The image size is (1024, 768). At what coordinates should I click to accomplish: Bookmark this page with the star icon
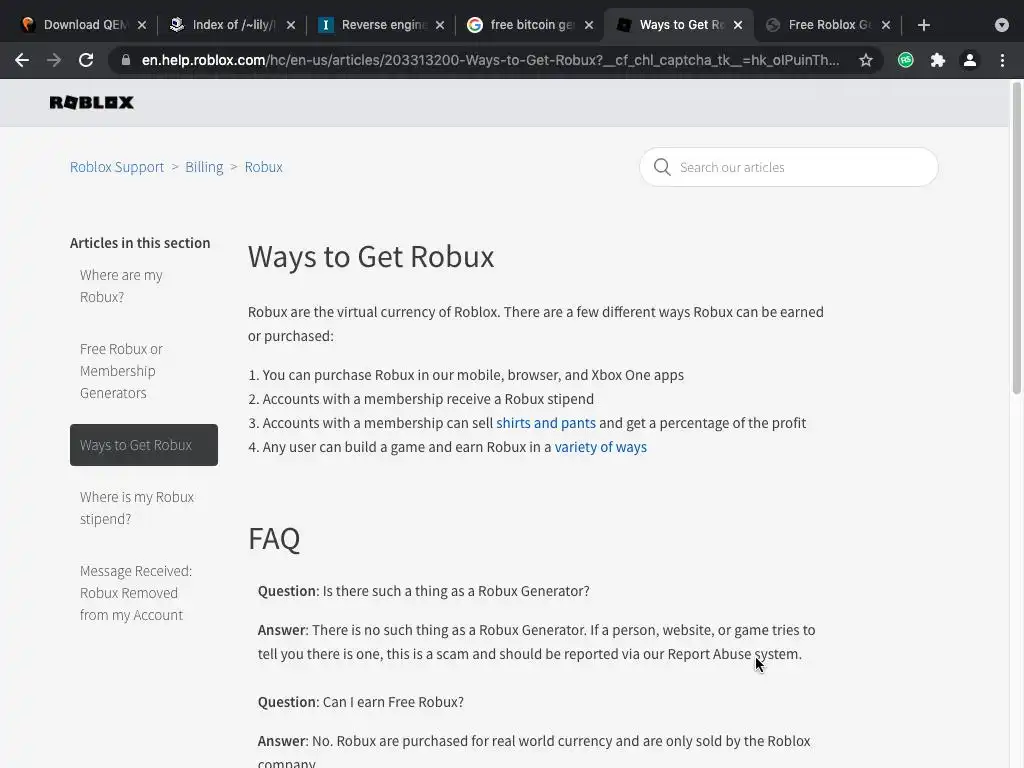(x=866, y=60)
